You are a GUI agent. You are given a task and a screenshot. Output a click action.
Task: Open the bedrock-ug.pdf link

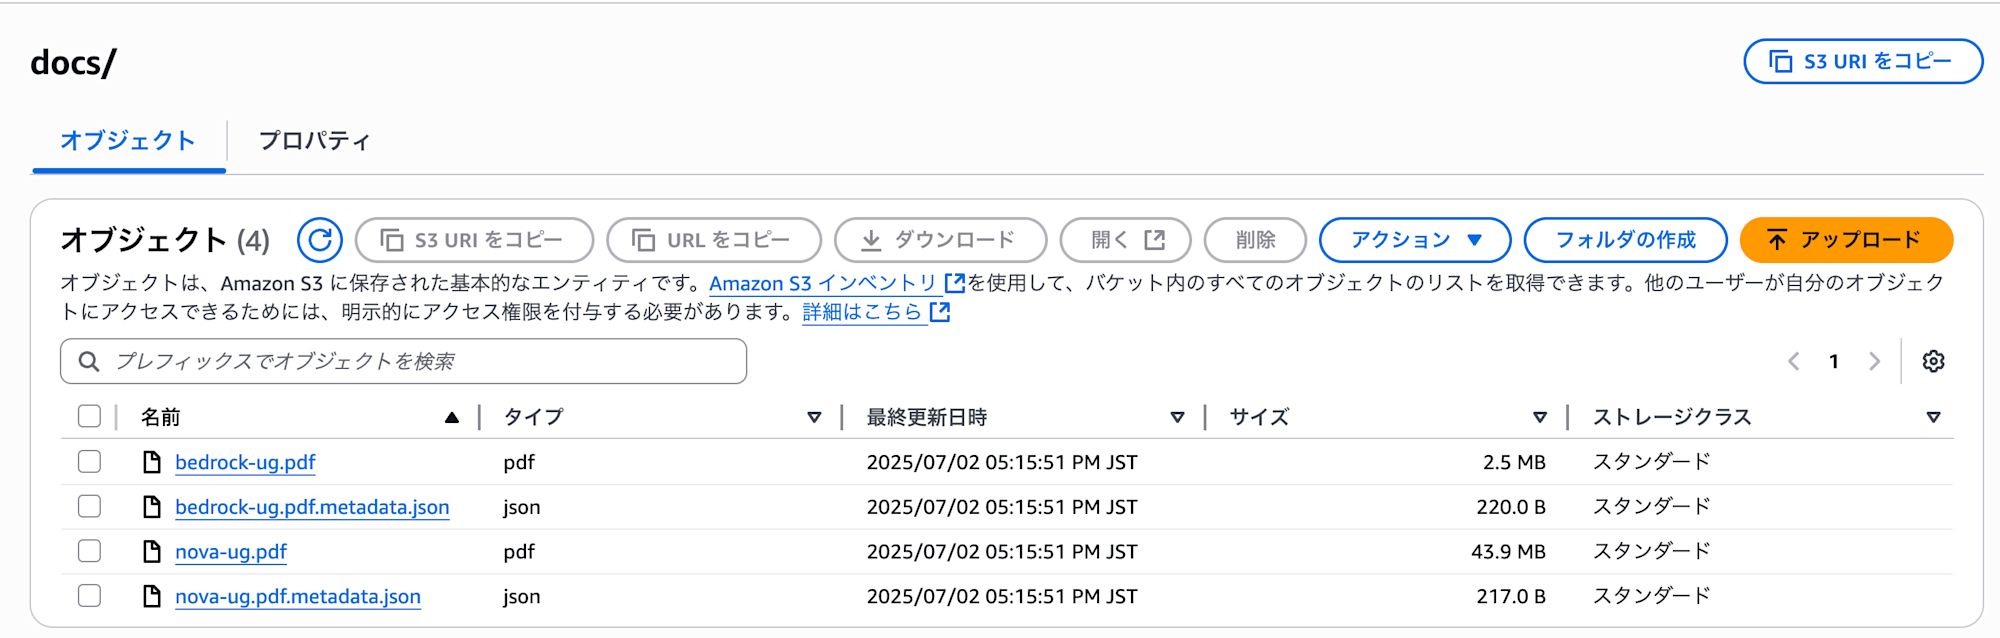pyautogui.click(x=245, y=463)
